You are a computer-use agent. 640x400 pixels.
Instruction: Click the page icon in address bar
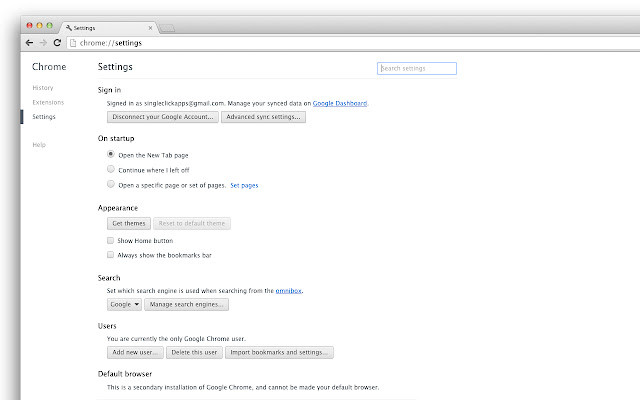coord(73,43)
